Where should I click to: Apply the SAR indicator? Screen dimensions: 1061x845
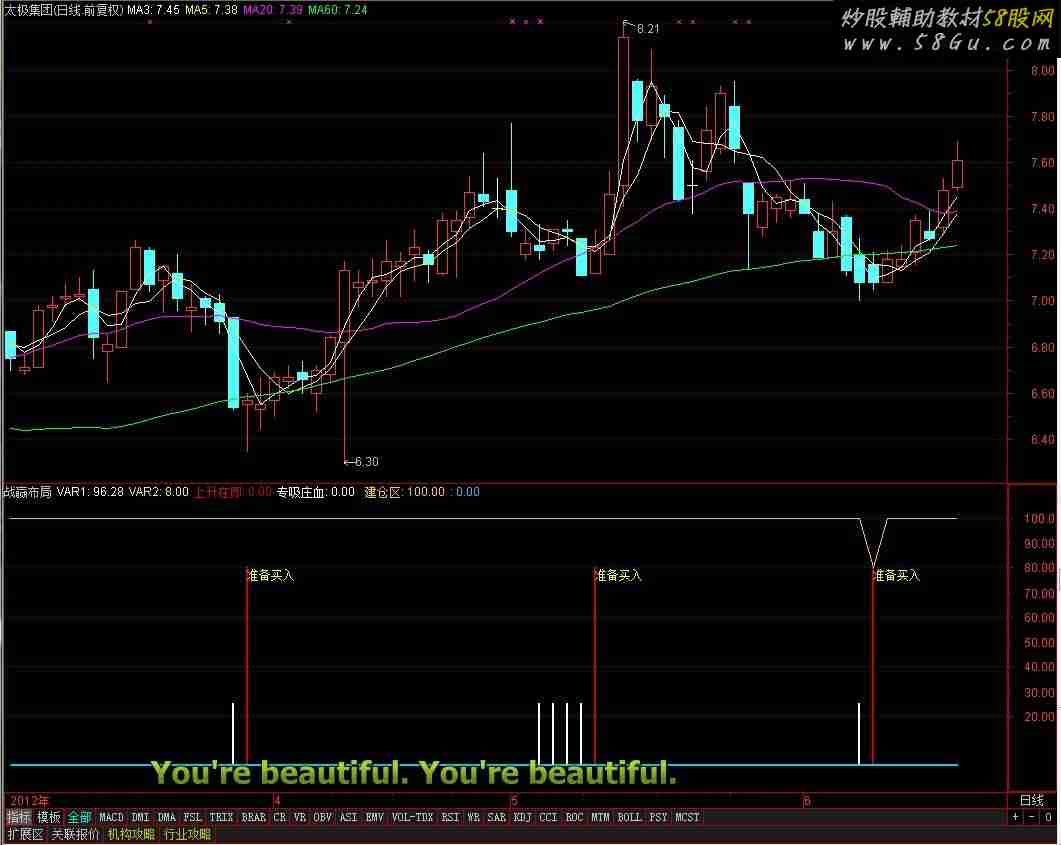[x=497, y=817]
